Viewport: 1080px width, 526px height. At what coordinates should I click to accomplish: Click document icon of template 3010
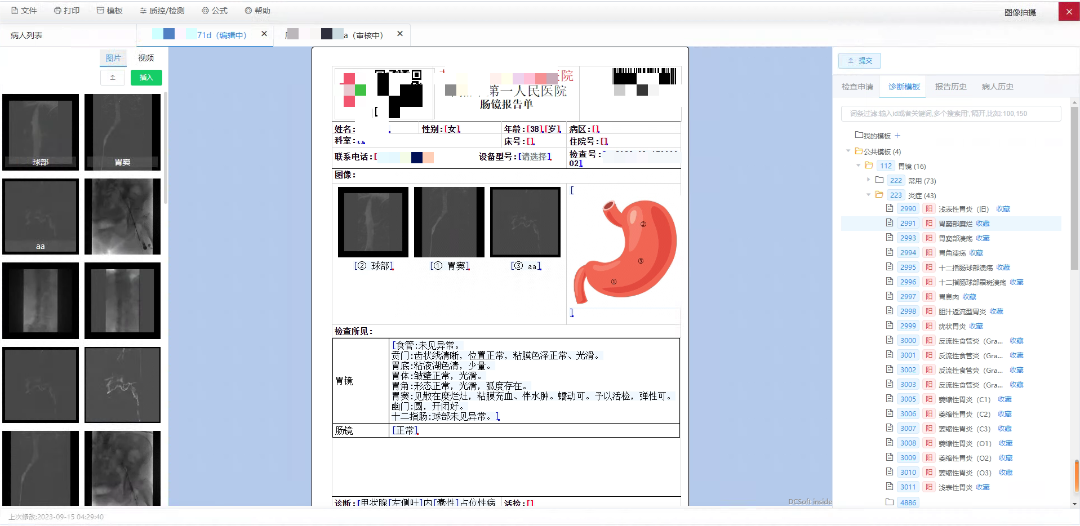(889, 472)
